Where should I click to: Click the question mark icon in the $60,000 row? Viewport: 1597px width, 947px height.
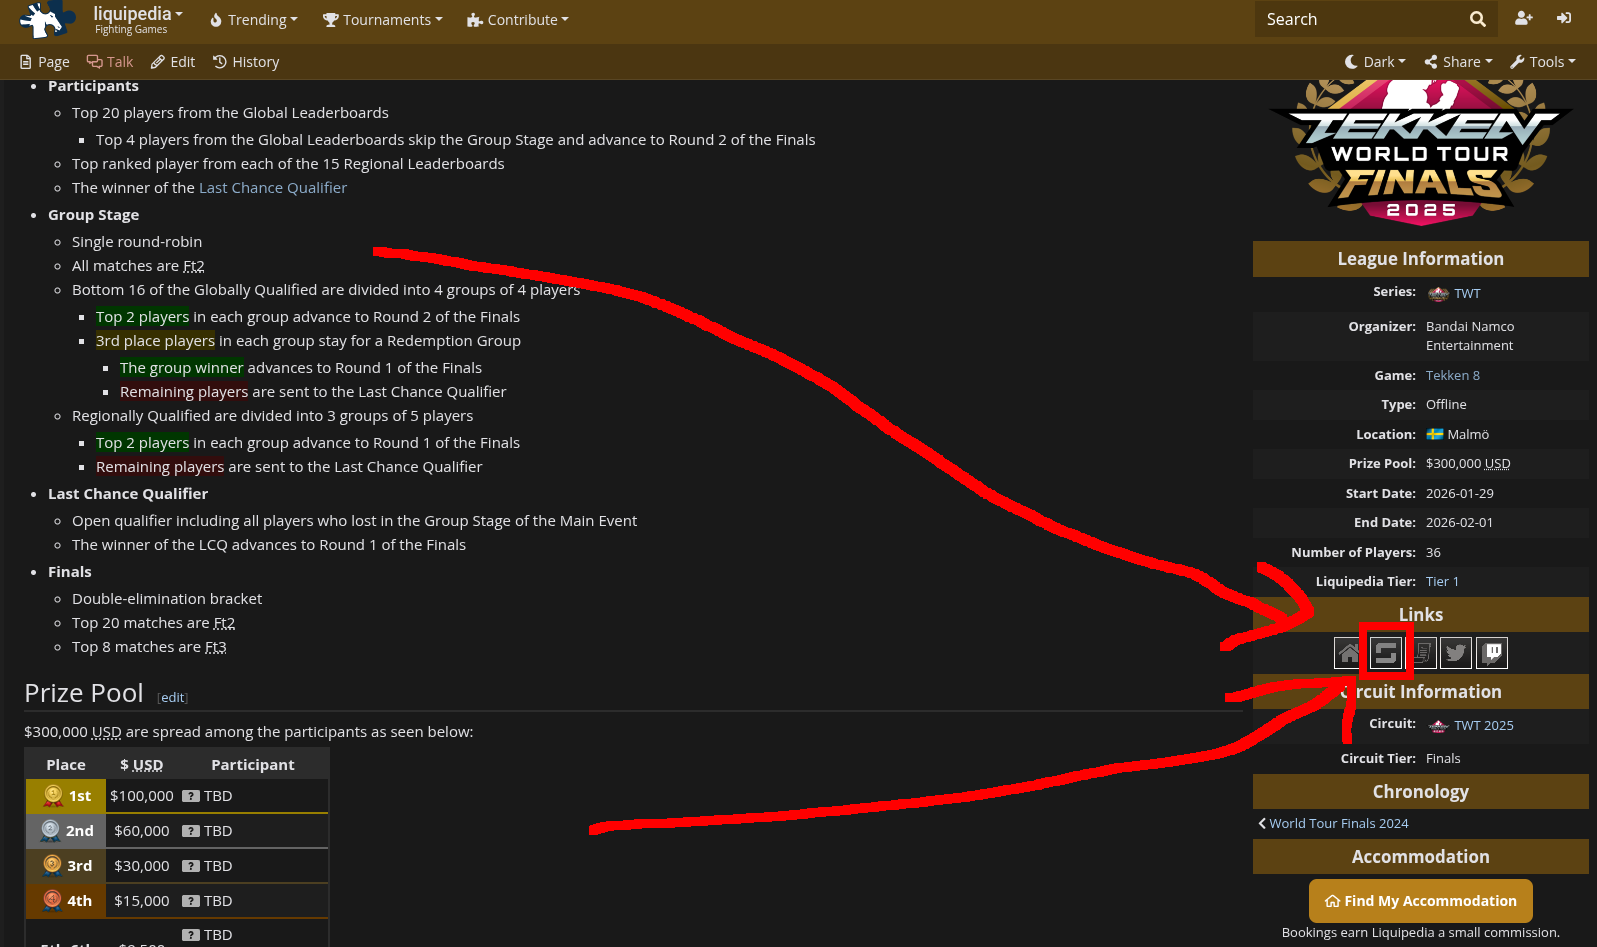click(x=191, y=831)
